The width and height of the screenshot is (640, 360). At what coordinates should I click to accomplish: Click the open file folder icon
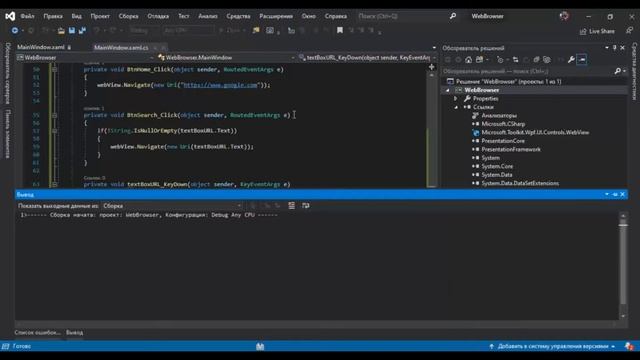[61, 30]
